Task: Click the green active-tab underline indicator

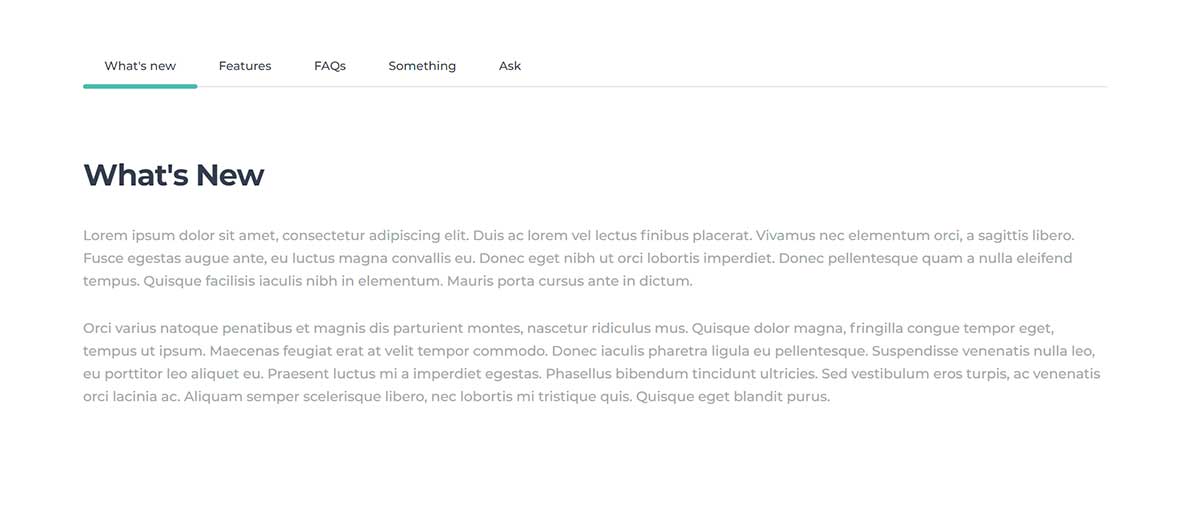Action: click(140, 86)
